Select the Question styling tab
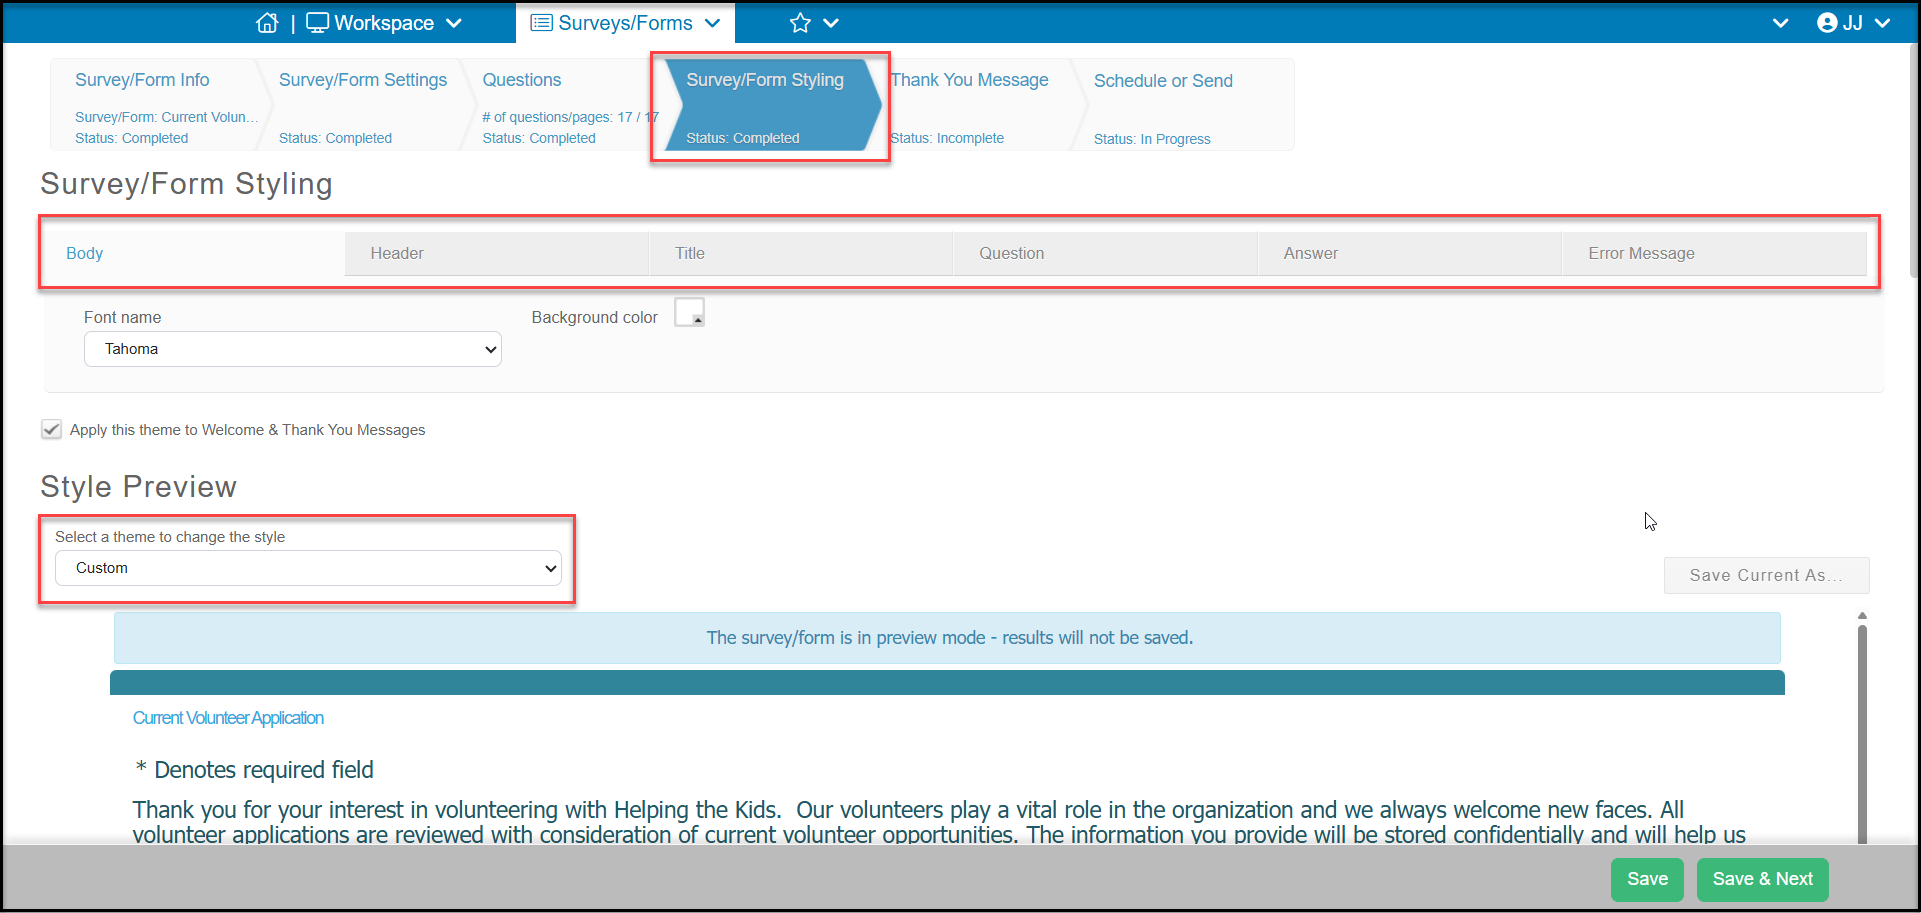1921x913 pixels. click(1105, 254)
